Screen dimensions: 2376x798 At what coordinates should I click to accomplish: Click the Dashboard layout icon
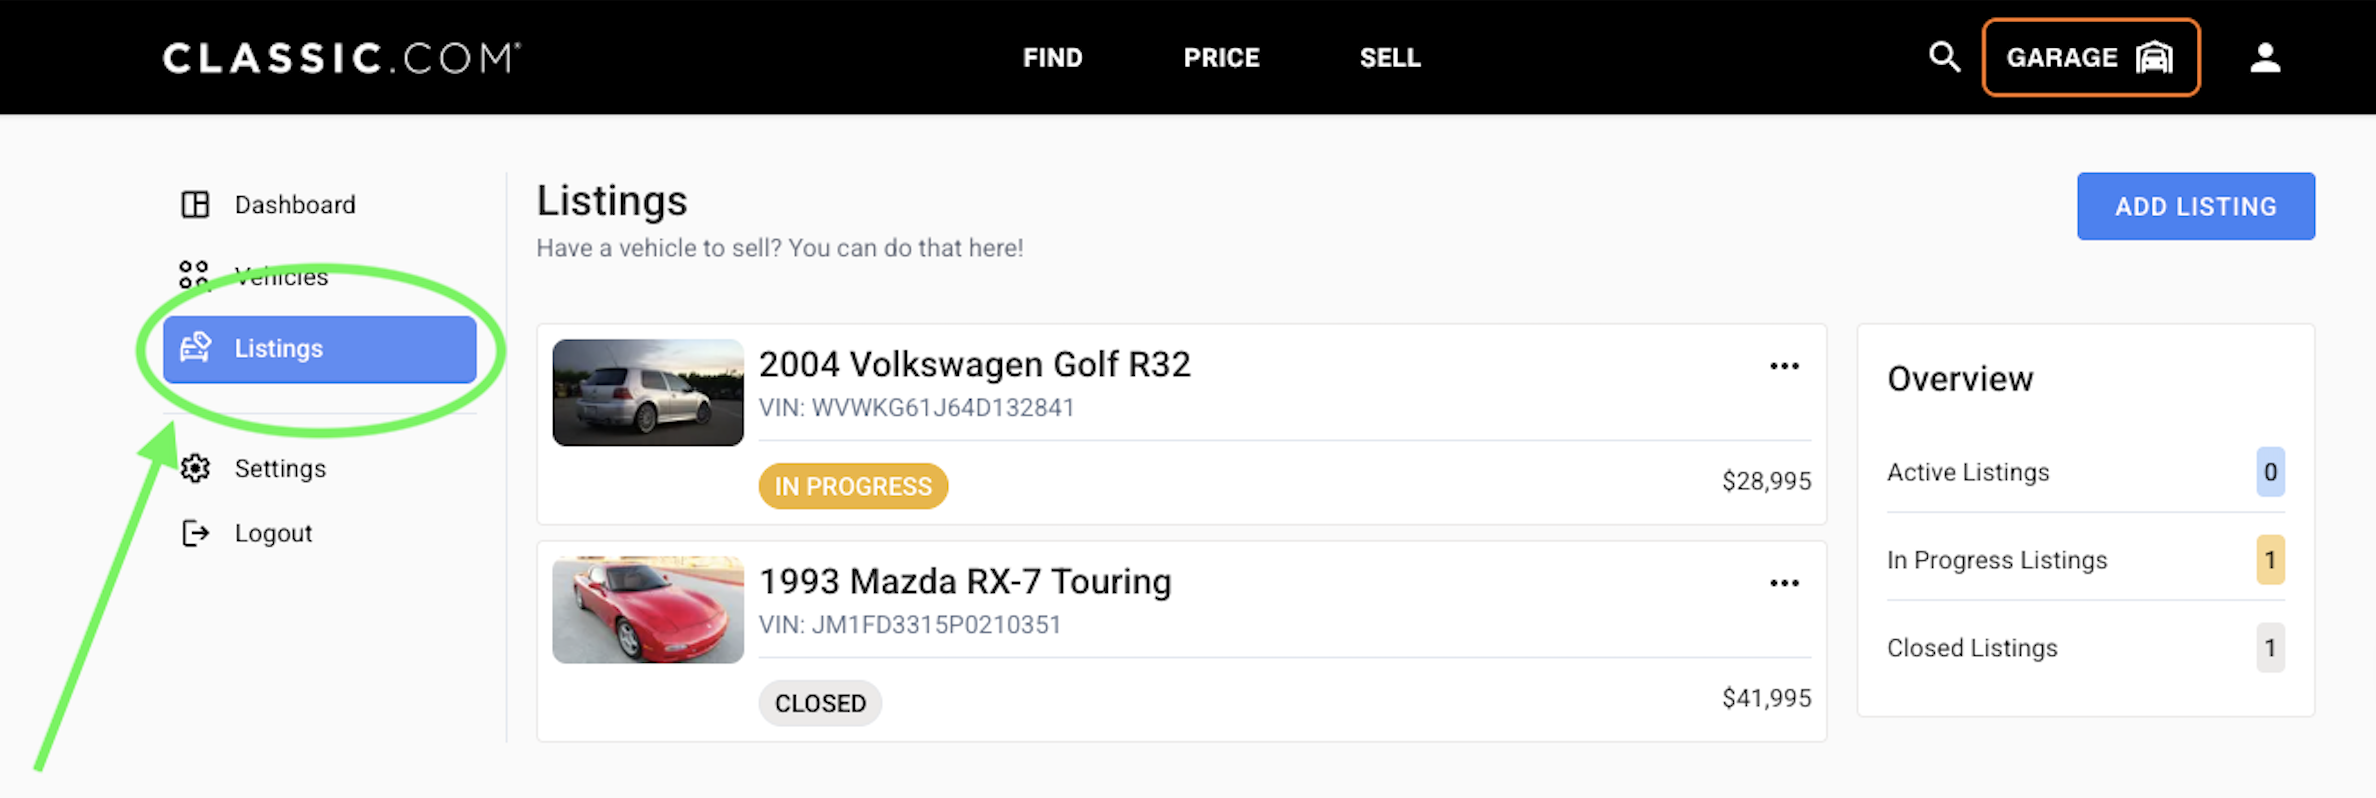pyautogui.click(x=195, y=205)
